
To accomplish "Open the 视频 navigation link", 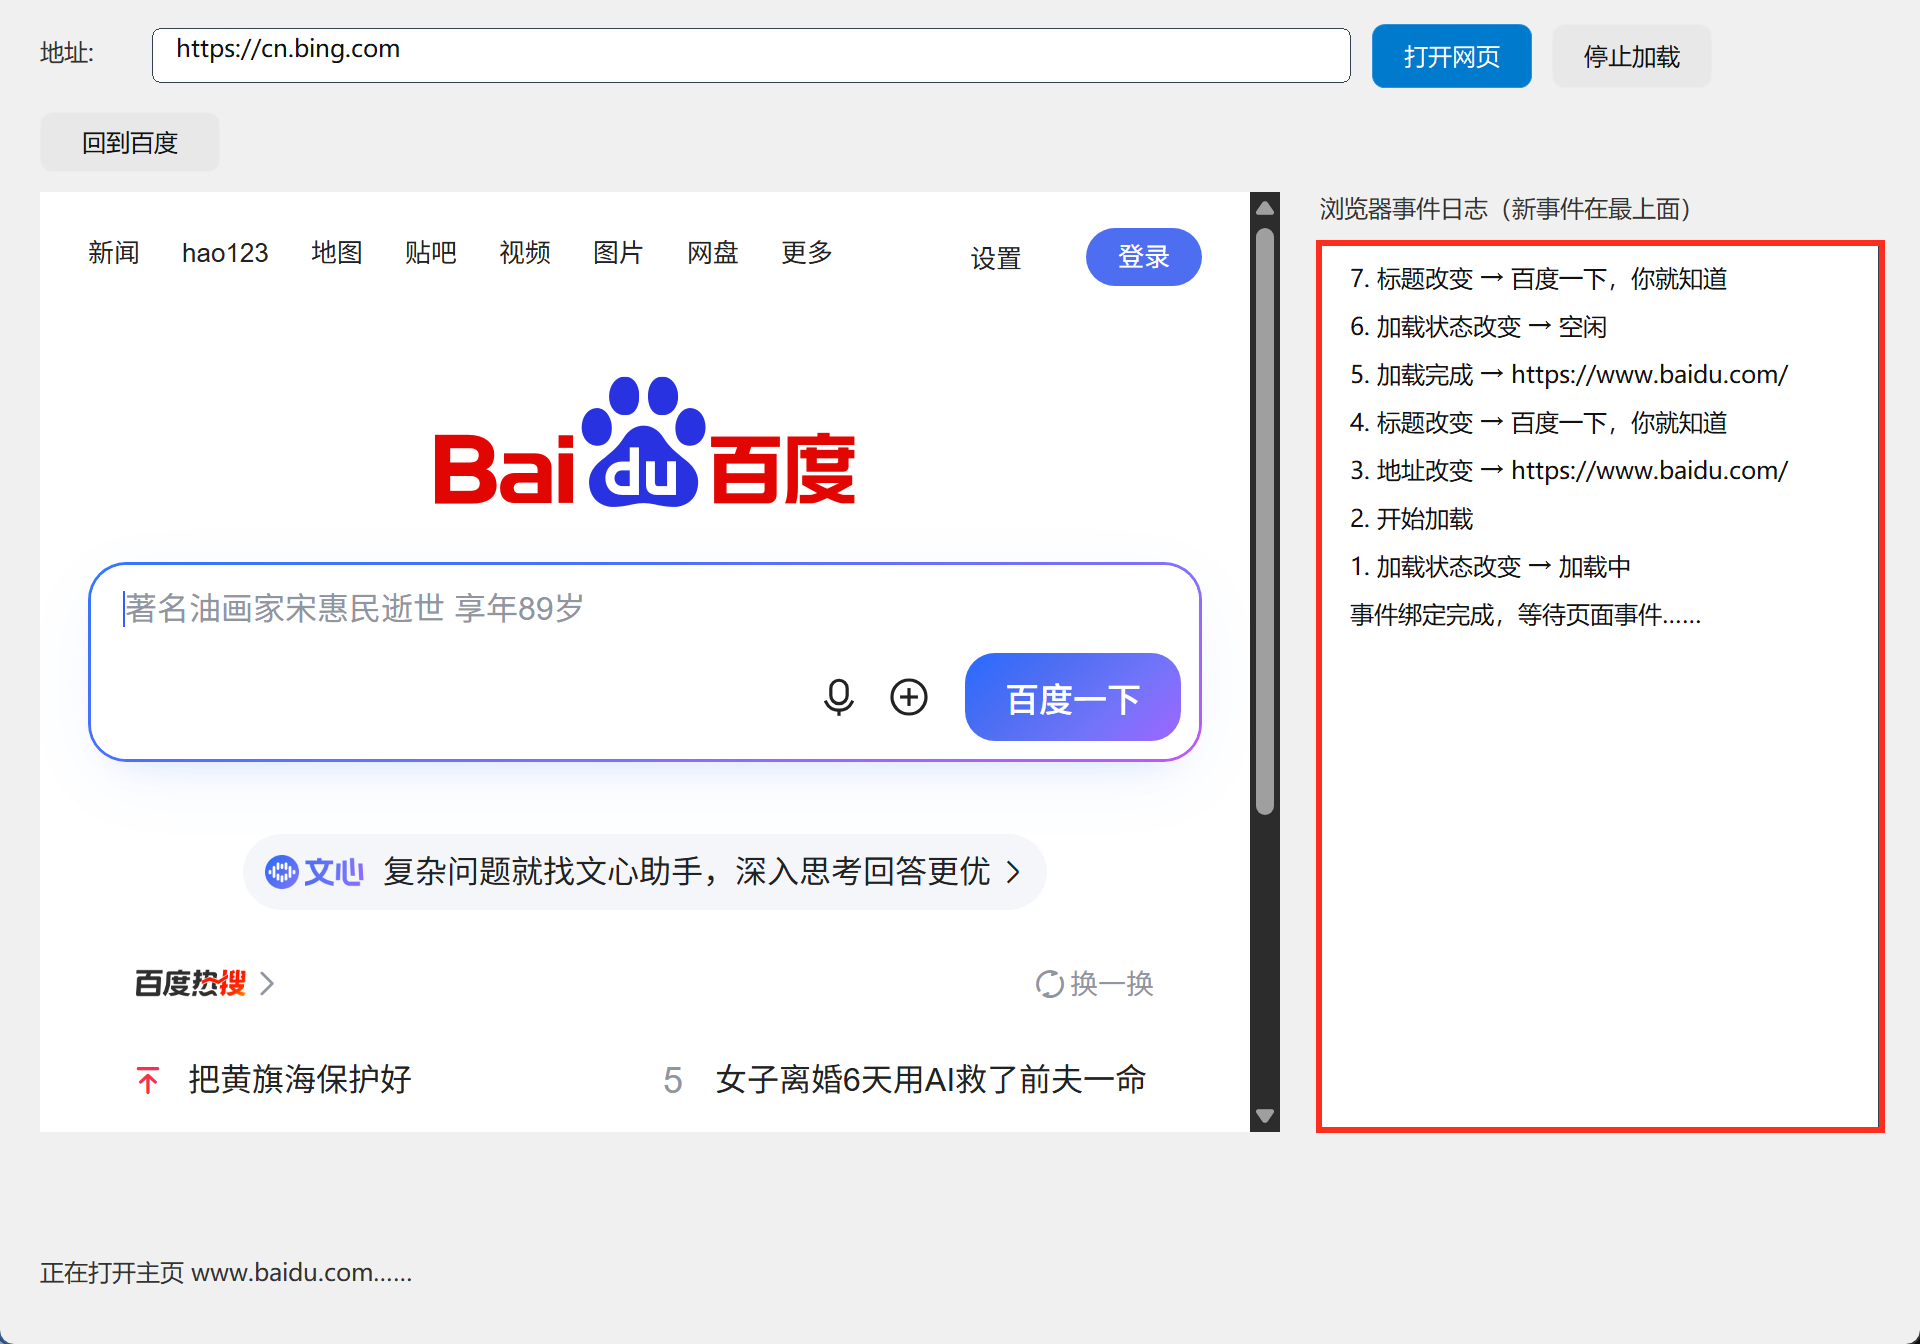I will pyautogui.click(x=524, y=253).
